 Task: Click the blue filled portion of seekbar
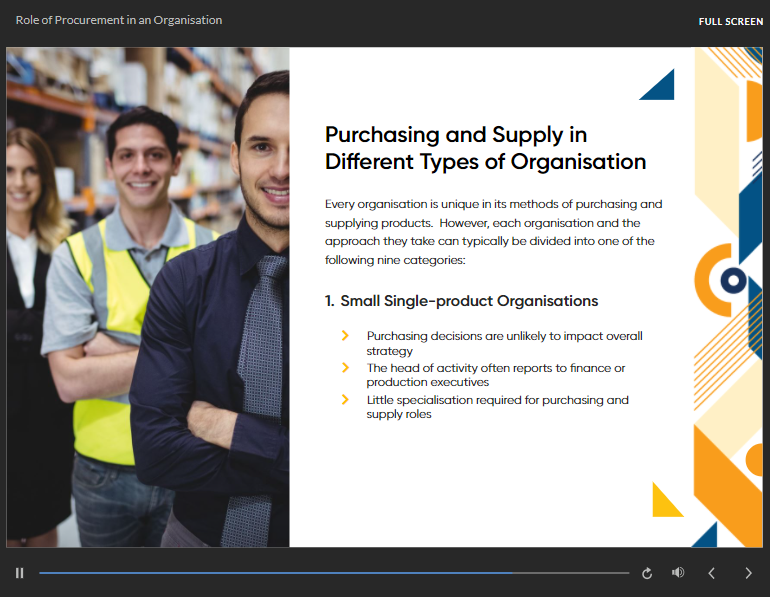270,573
